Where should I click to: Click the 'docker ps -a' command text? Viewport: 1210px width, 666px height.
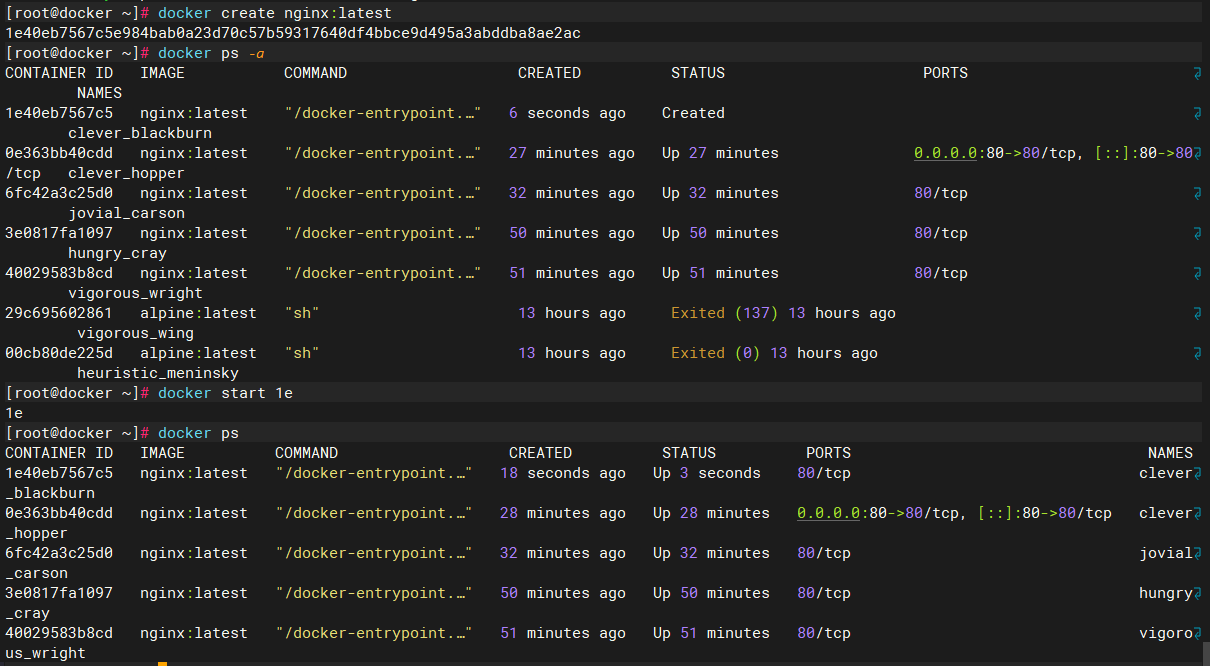(x=211, y=53)
